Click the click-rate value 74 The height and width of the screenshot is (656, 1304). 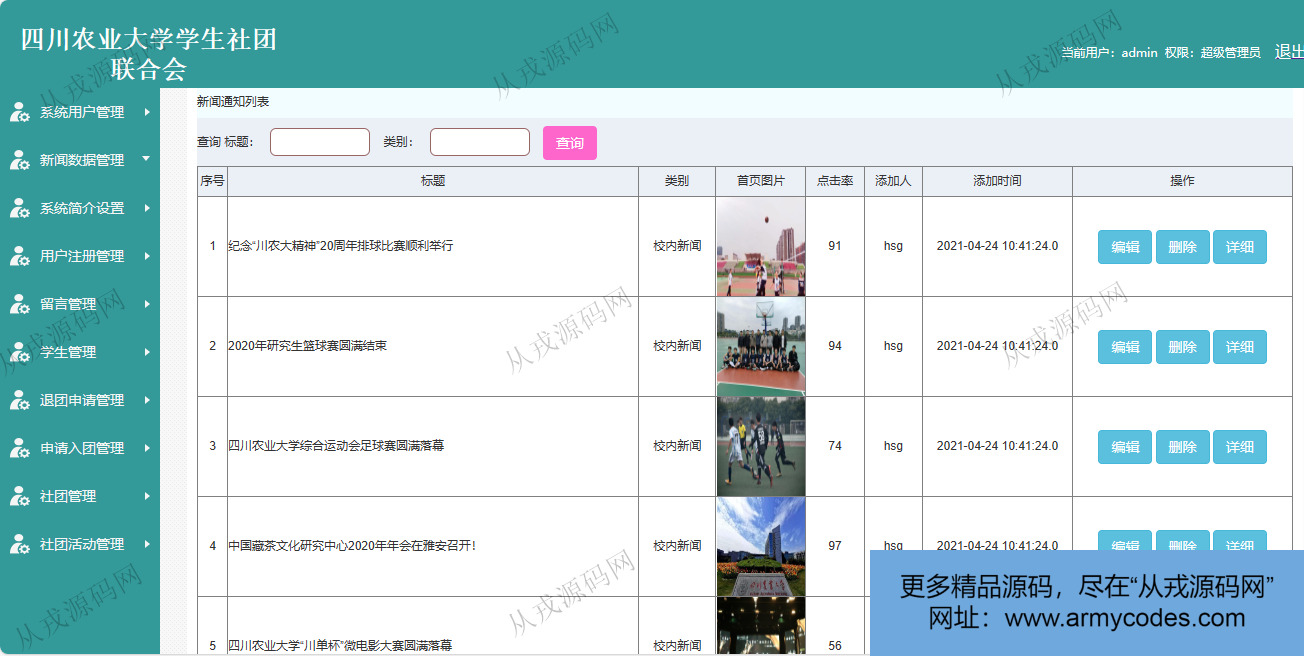[x=835, y=446]
